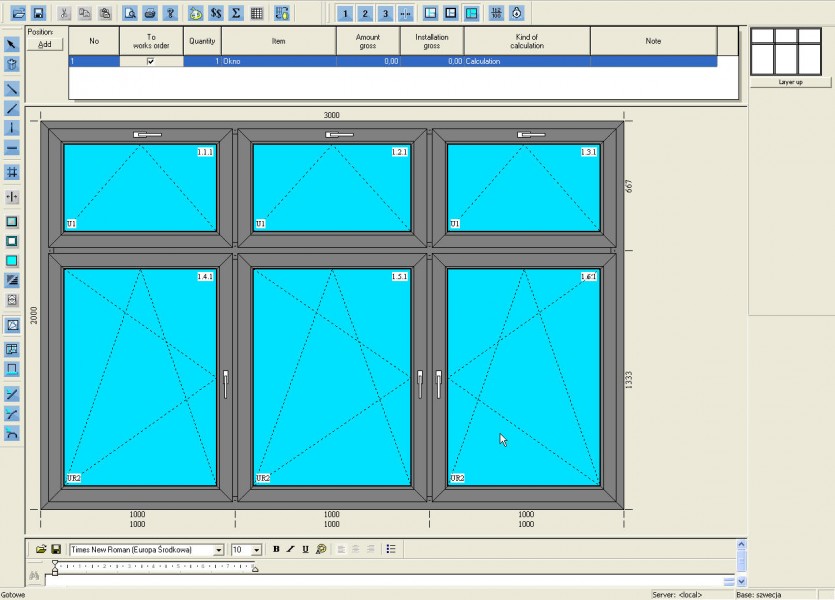Select the cyan glass fill tool
Viewport: 835px width, 600px height.
pyautogui.click(x=12, y=260)
